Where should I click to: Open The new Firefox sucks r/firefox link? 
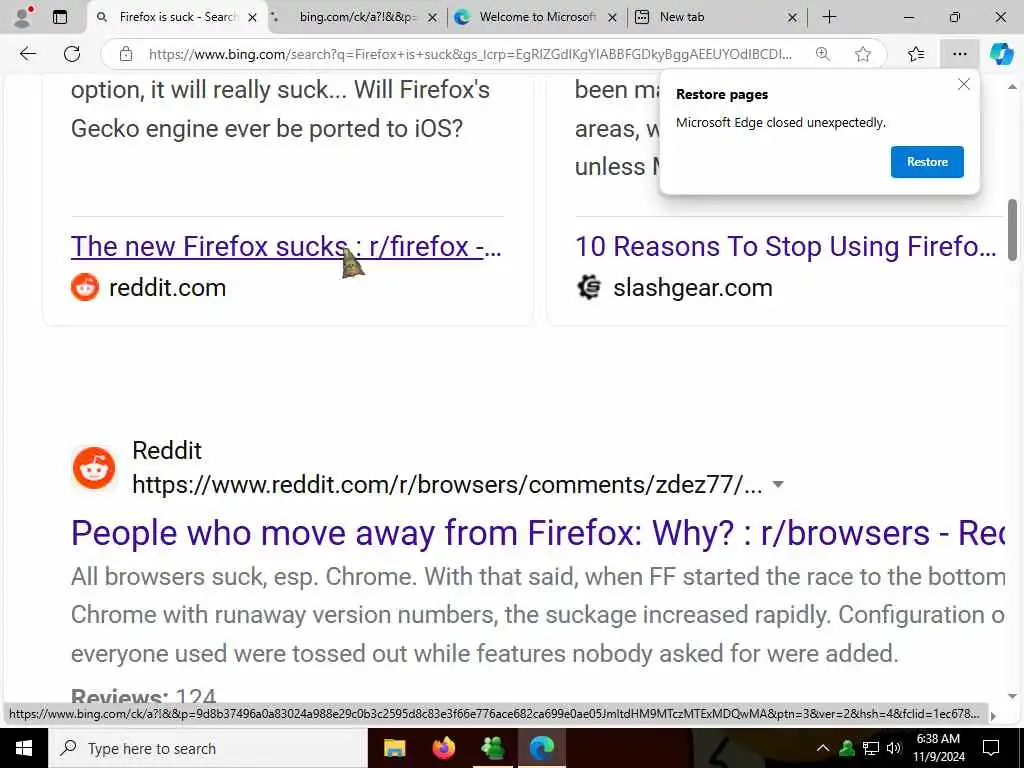tap(286, 246)
